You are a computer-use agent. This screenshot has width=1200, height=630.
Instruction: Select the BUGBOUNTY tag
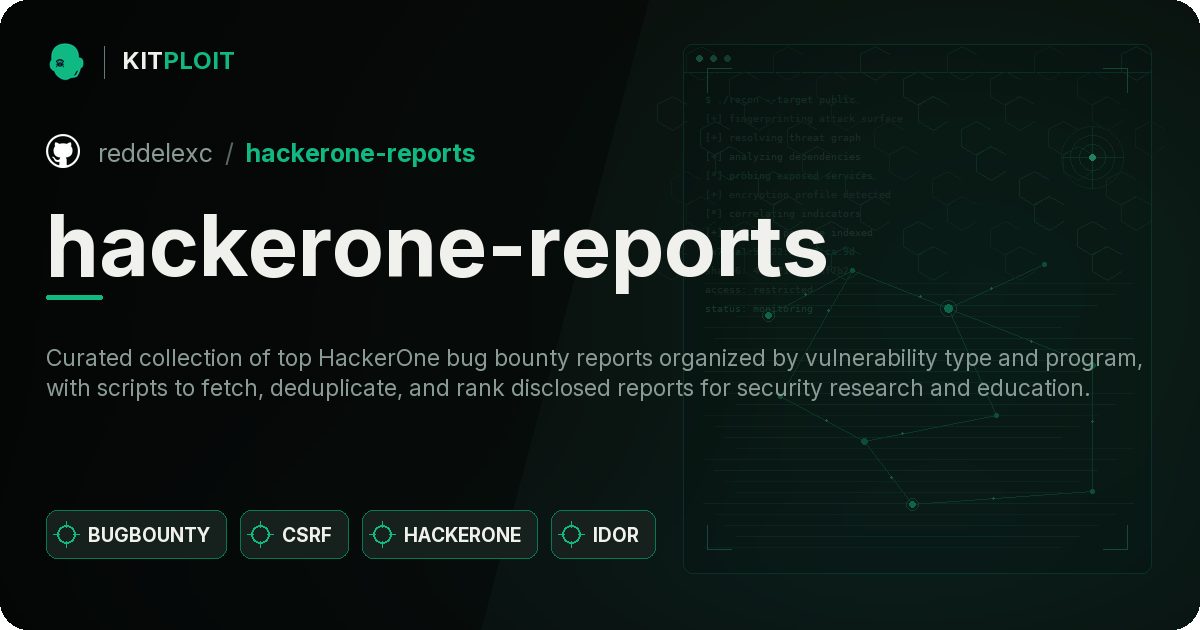[x=136, y=535]
